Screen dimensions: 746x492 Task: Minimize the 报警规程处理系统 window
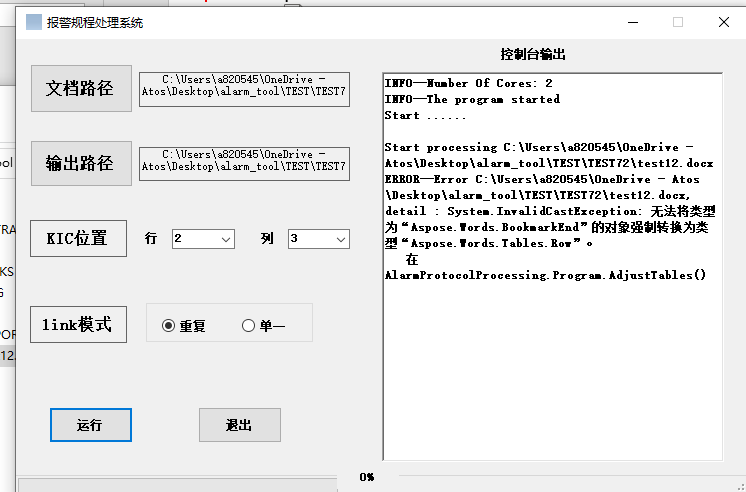(630, 22)
